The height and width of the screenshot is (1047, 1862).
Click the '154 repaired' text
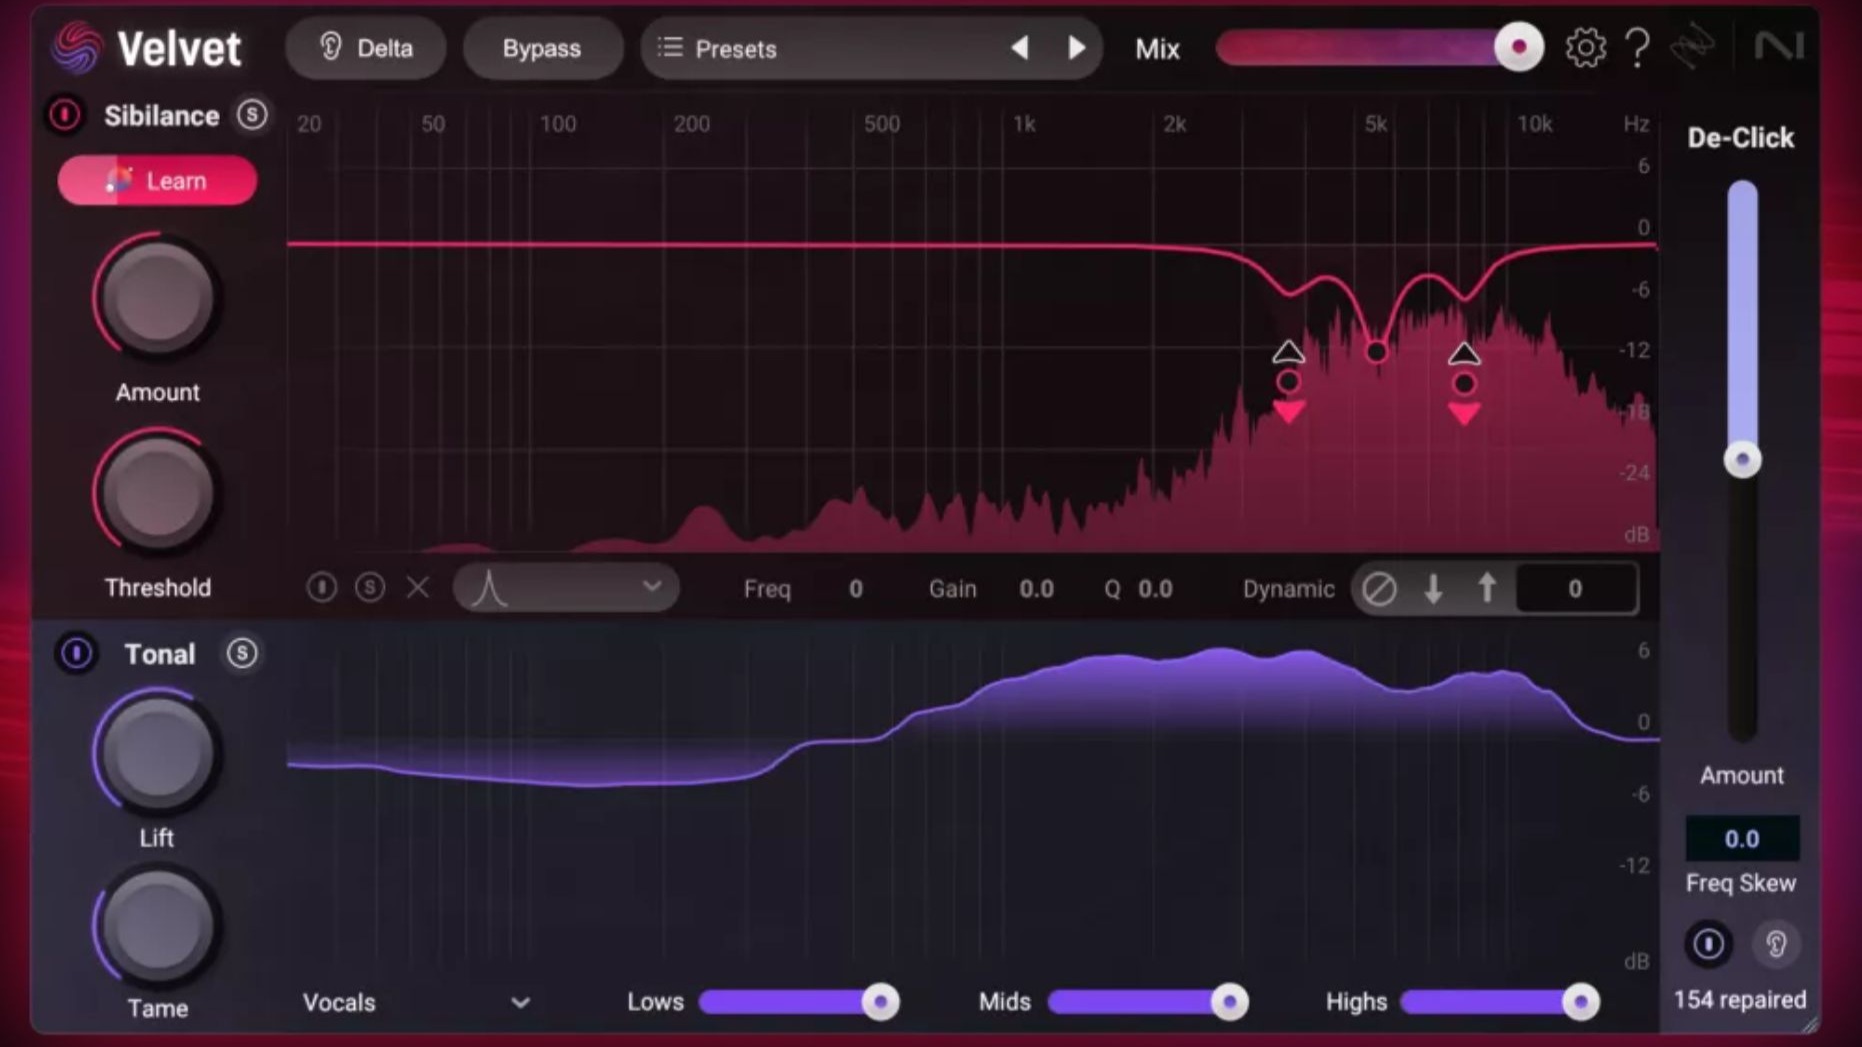[x=1740, y=999]
